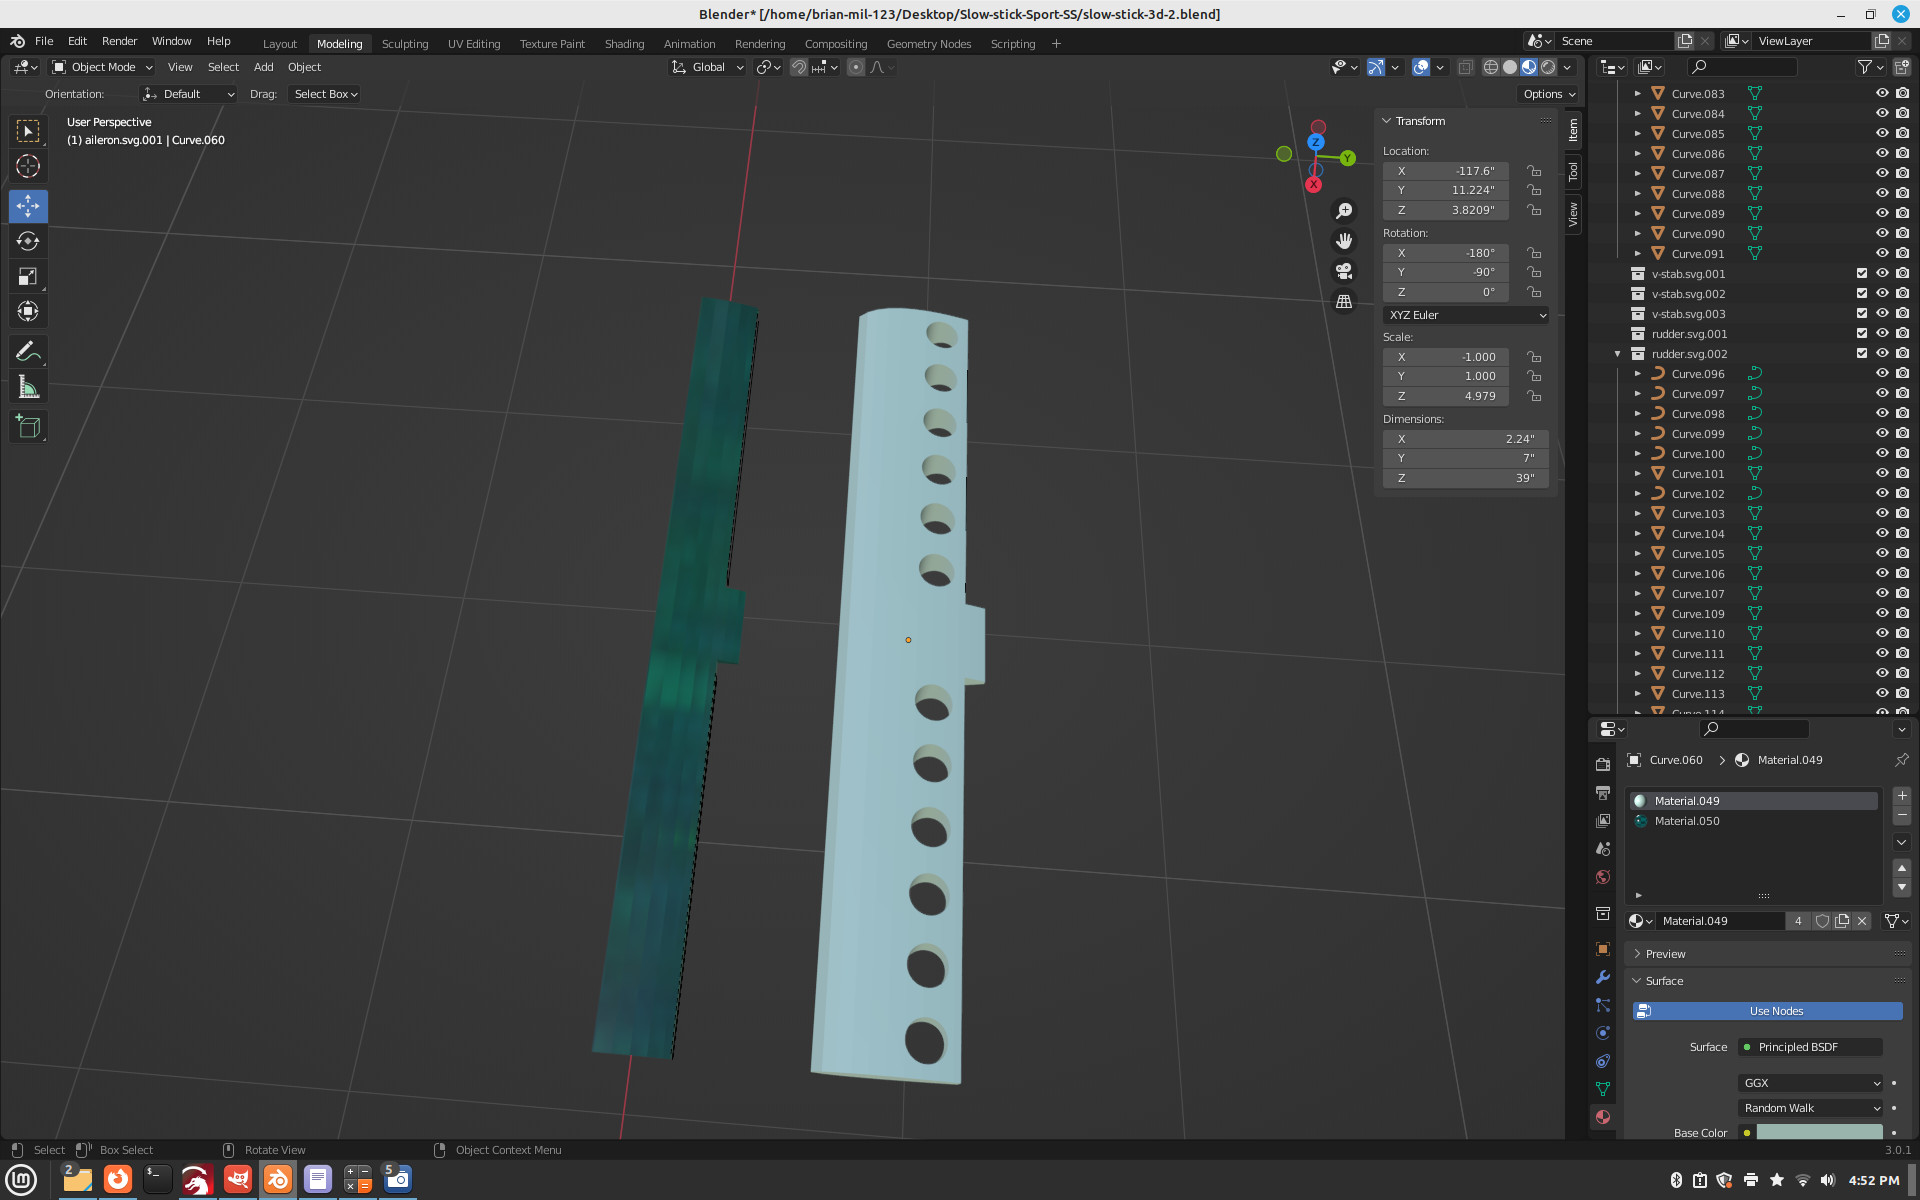
Task: Click the Z axis on navigation gizmo
Action: [x=1316, y=143]
